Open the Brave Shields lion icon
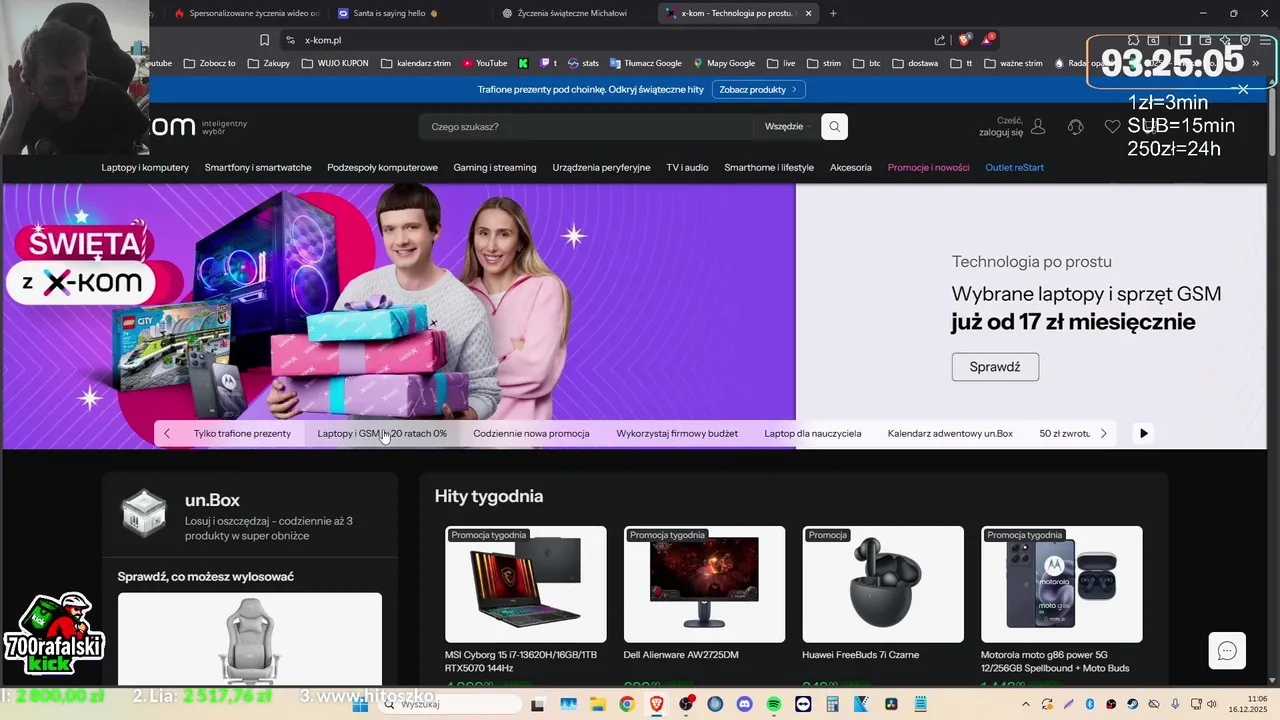1280x720 pixels. pyautogui.click(x=965, y=40)
